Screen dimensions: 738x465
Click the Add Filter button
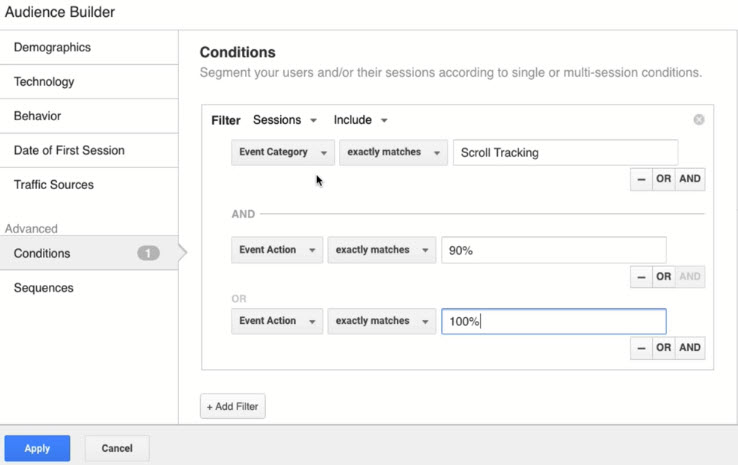pos(232,406)
